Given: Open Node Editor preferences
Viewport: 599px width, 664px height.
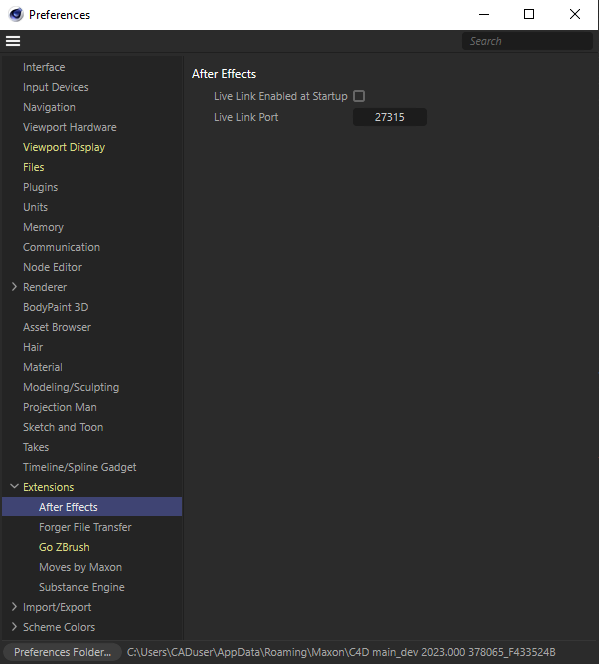Looking at the screenshot, I should click(x=52, y=267).
